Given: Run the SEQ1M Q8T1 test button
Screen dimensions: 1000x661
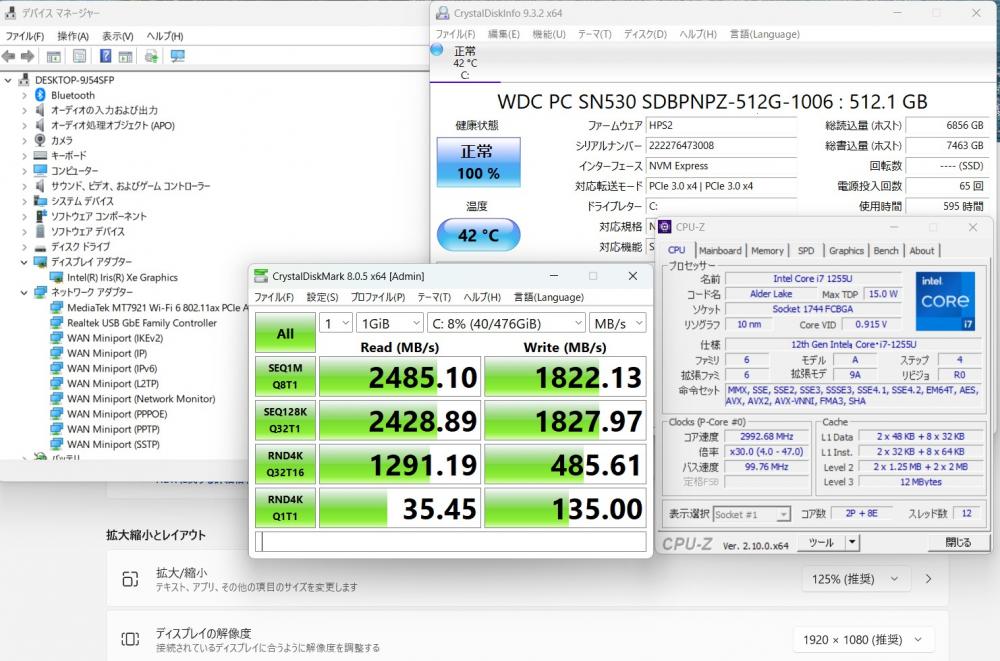Looking at the screenshot, I should pos(285,376).
